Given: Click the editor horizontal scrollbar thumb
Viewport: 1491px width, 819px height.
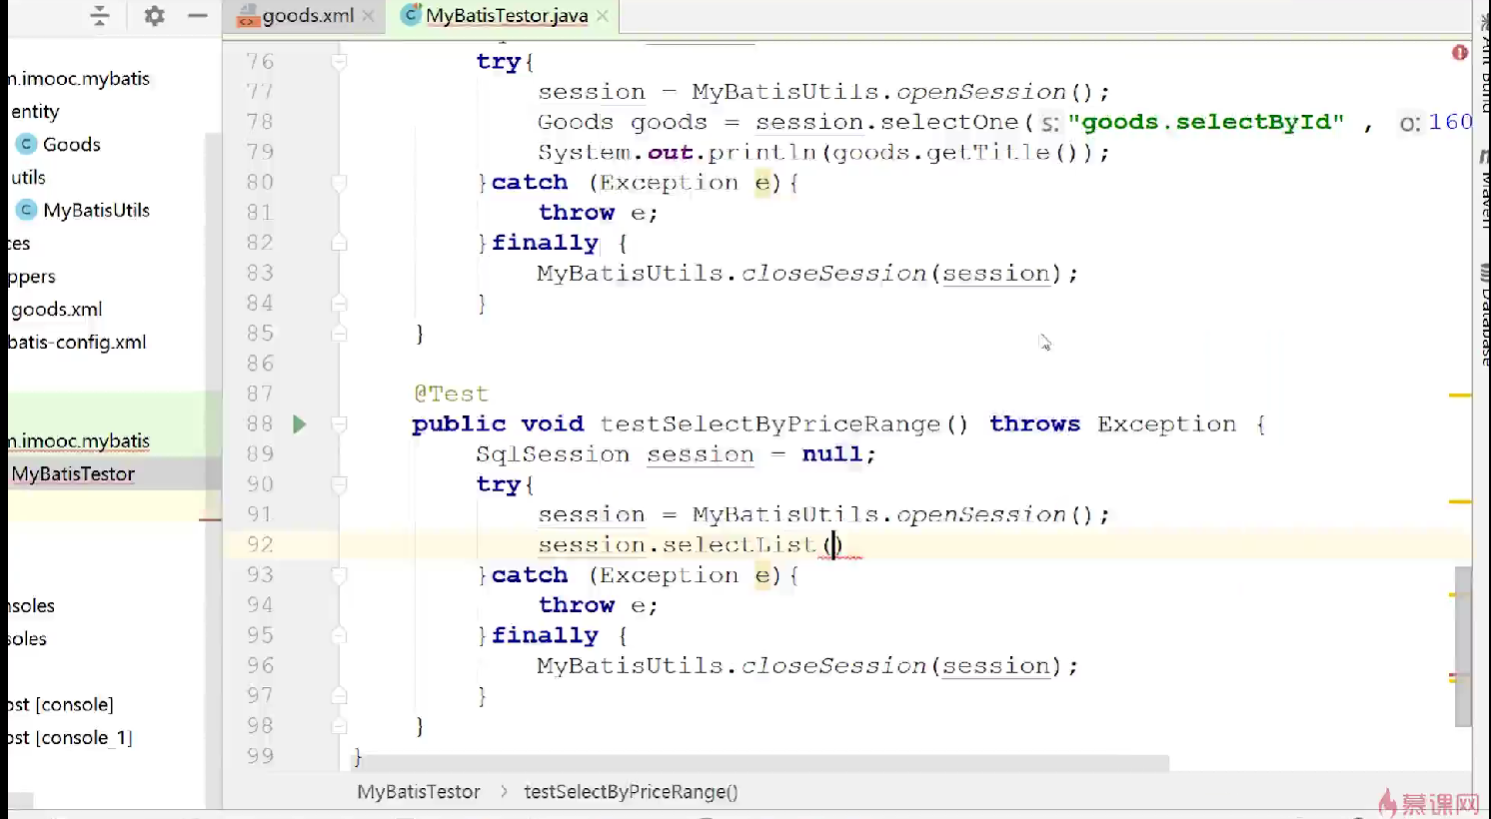Looking at the screenshot, I should pos(760,763).
